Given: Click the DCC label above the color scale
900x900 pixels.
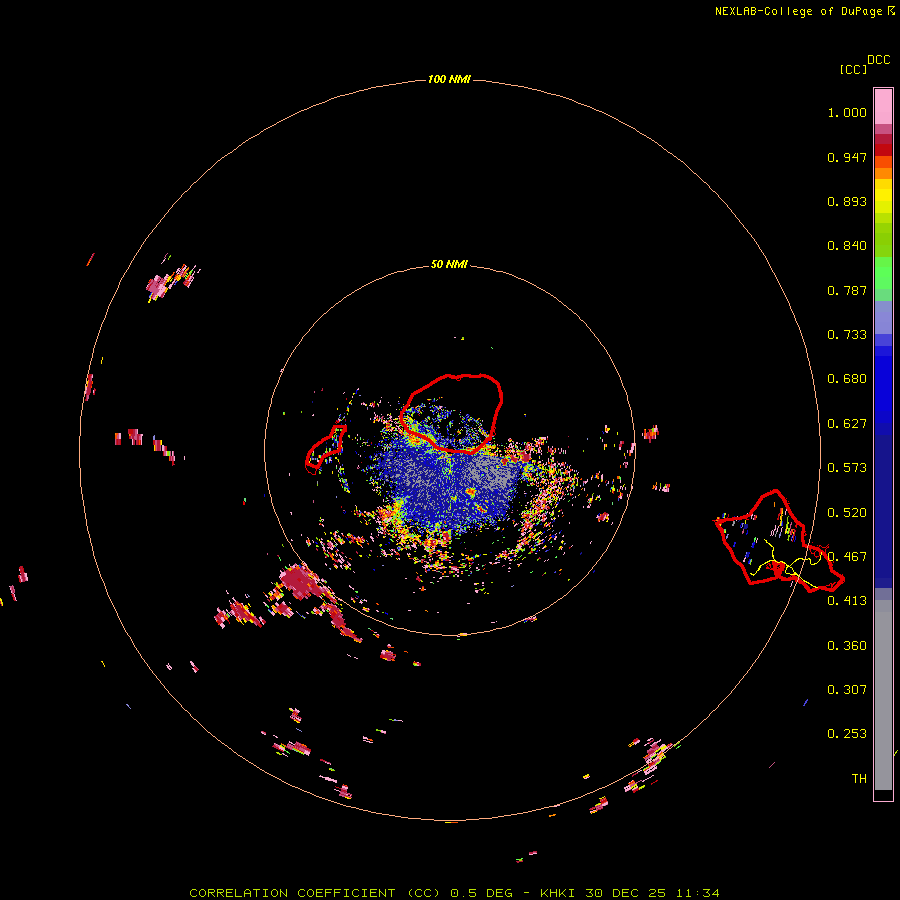Looking at the screenshot, I should tap(879, 60).
